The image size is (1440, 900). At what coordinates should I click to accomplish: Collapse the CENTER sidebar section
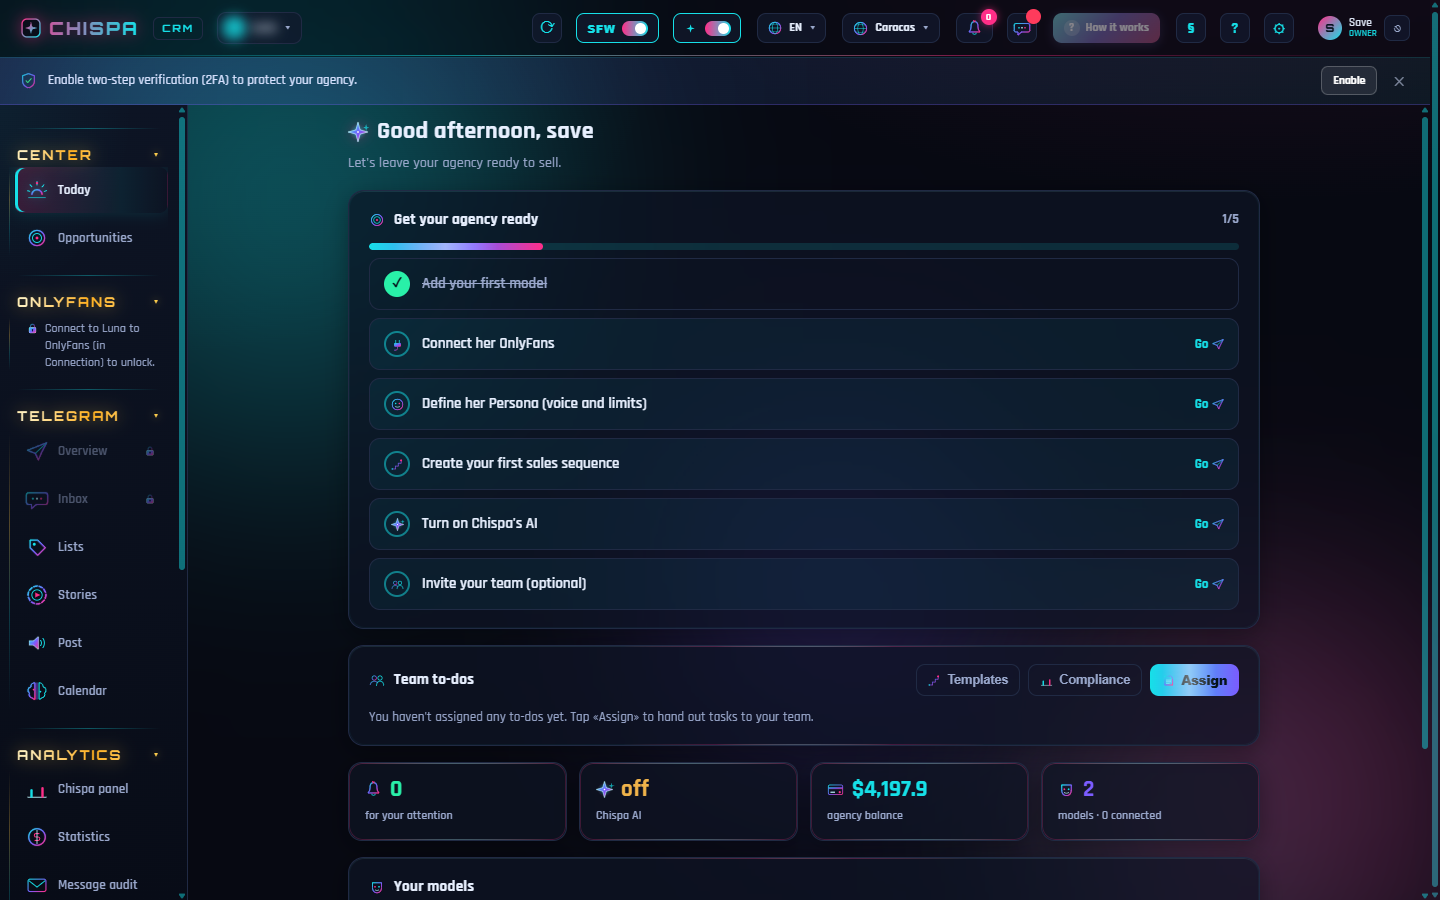pyautogui.click(x=156, y=155)
